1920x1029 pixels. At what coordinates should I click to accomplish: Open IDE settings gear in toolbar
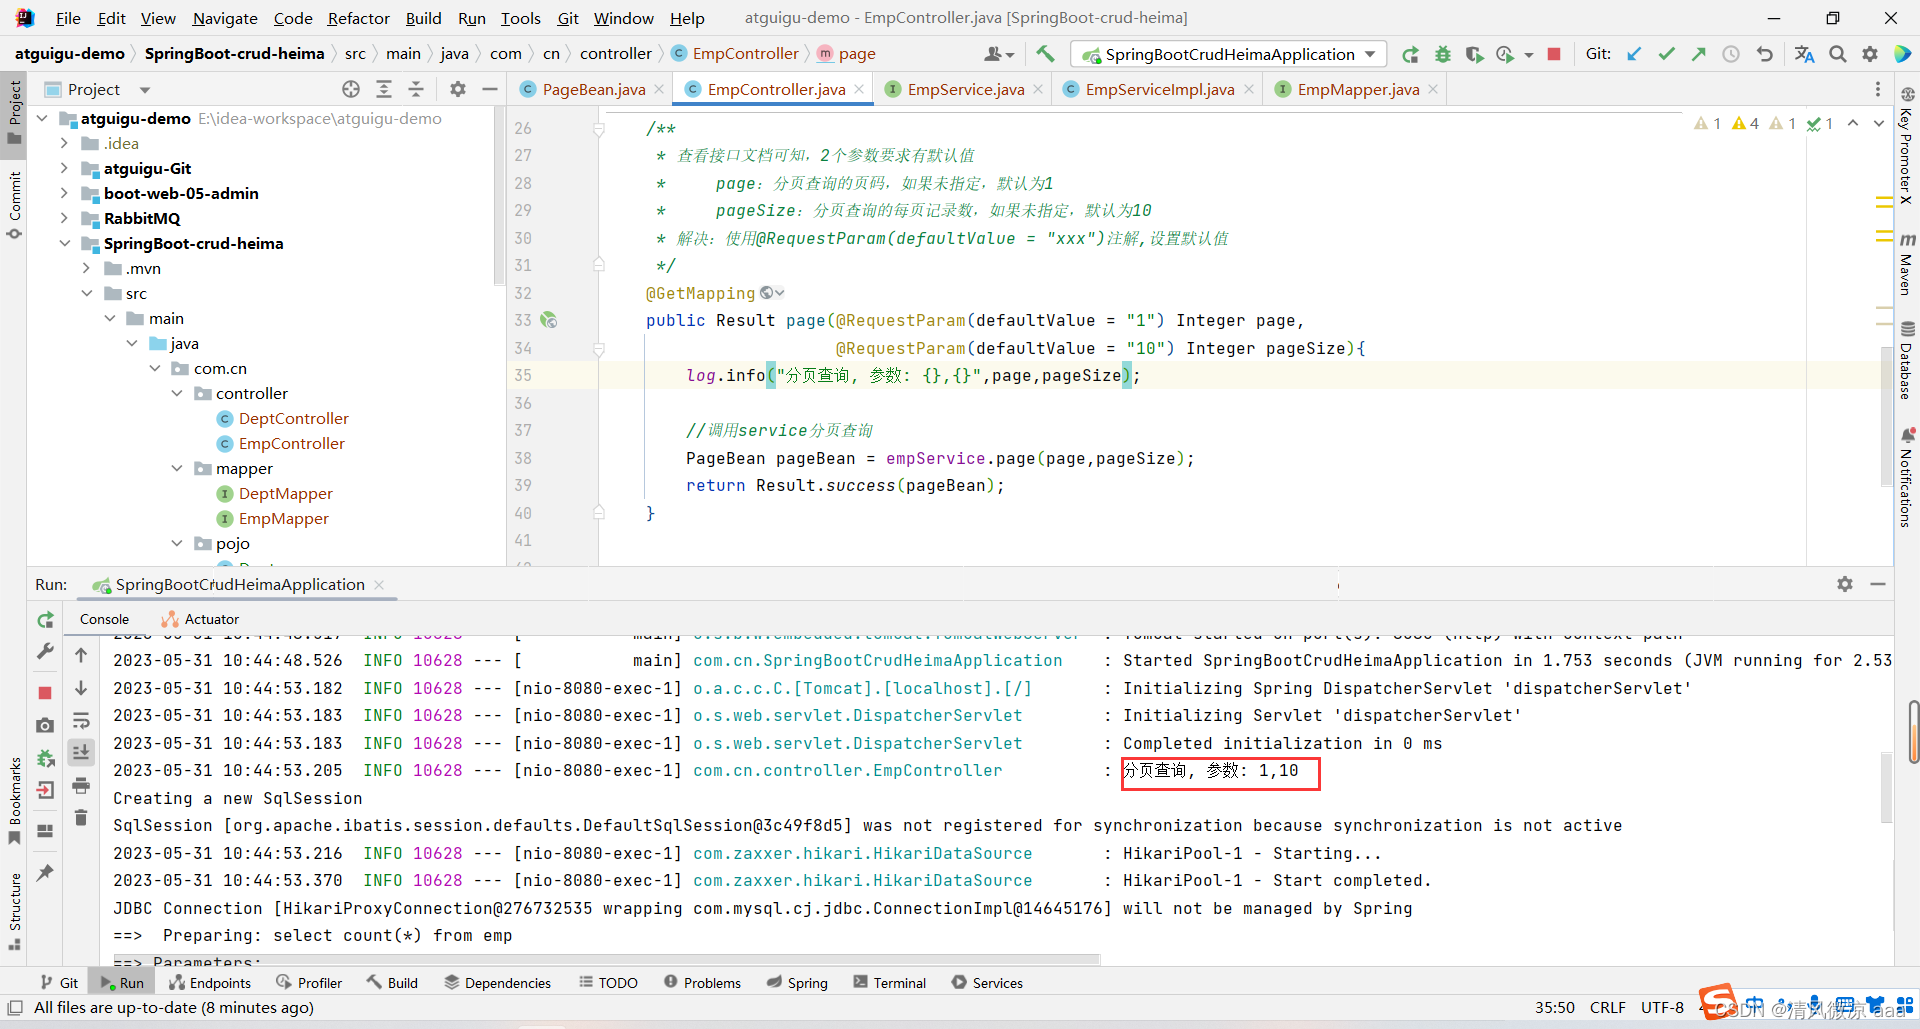click(1870, 54)
